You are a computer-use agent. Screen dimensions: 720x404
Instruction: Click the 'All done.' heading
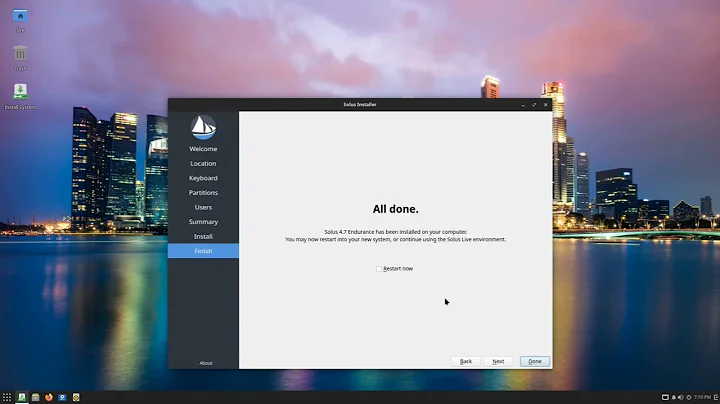[395, 209]
